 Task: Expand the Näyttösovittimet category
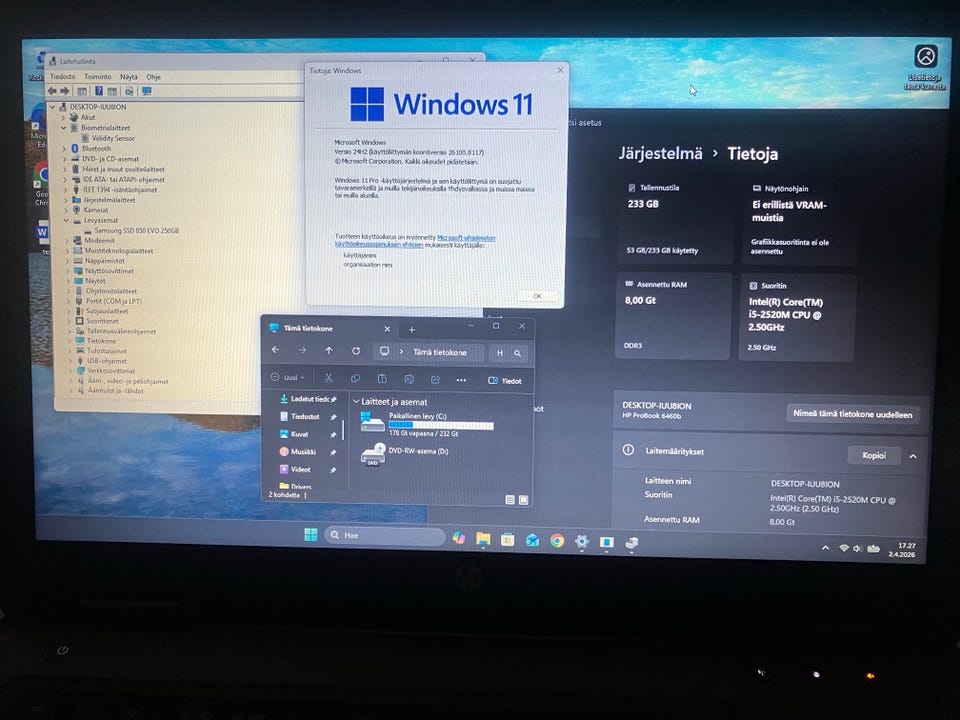pos(67,271)
